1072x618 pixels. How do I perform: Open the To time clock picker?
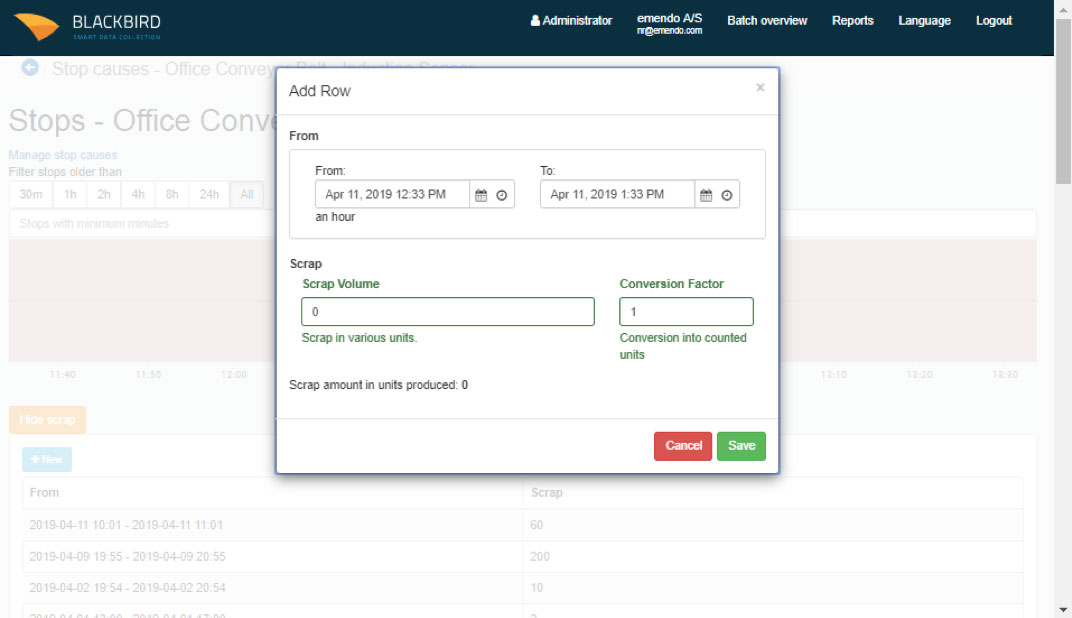click(x=727, y=195)
